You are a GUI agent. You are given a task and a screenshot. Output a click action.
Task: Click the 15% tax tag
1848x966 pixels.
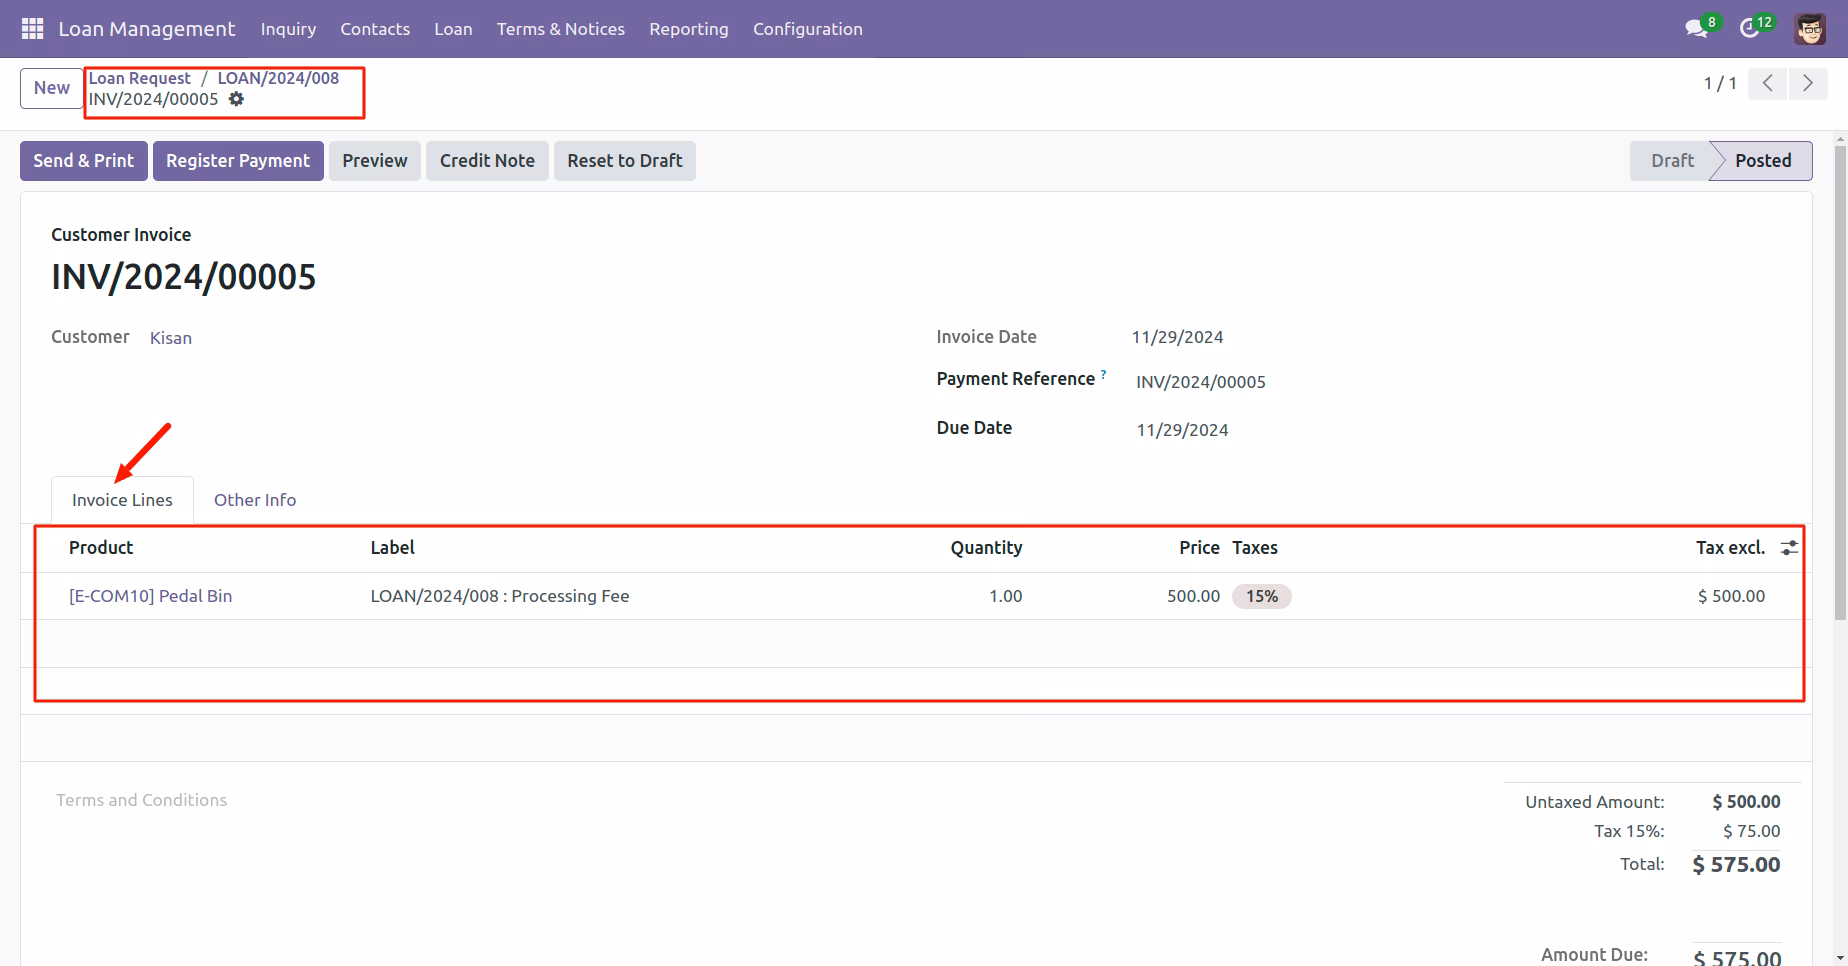(1262, 596)
